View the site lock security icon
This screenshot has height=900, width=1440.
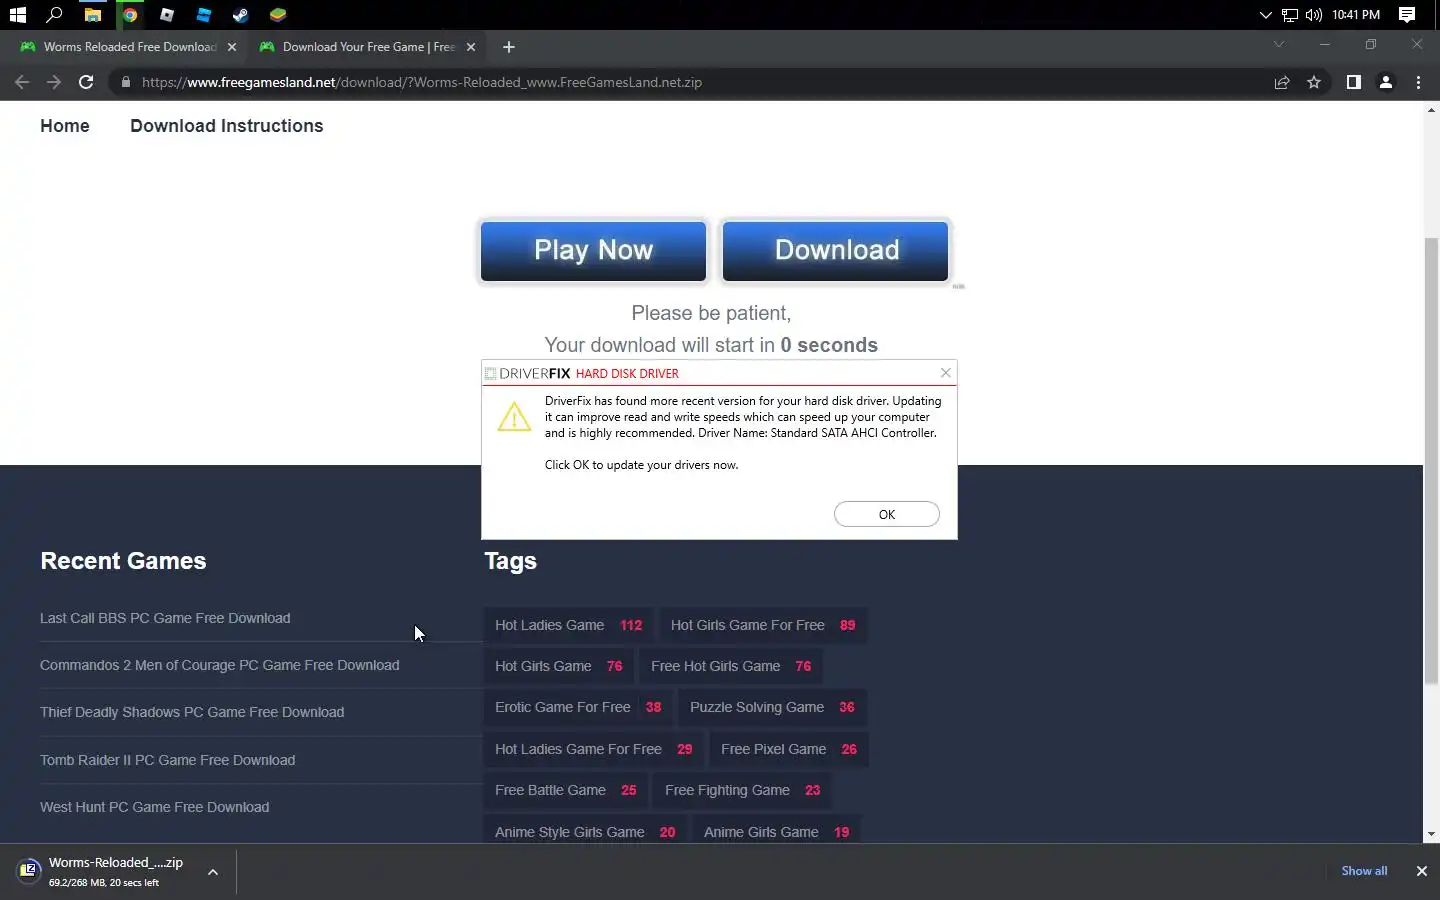tap(125, 82)
